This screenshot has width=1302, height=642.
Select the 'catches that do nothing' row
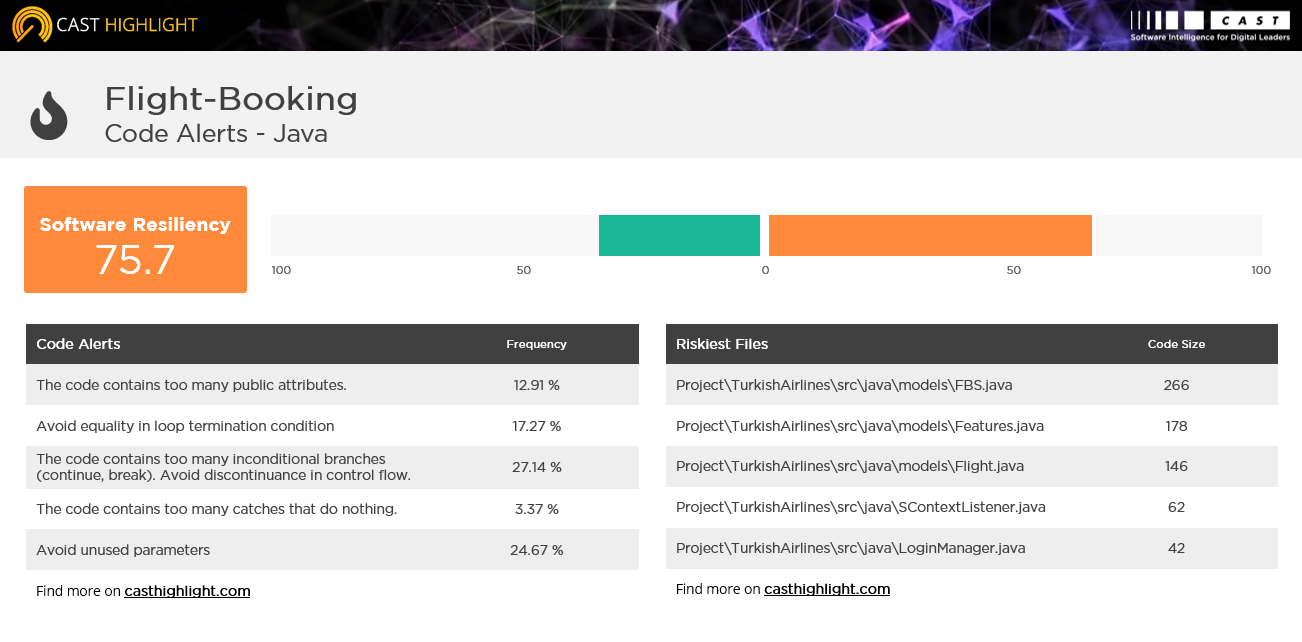click(x=332, y=509)
